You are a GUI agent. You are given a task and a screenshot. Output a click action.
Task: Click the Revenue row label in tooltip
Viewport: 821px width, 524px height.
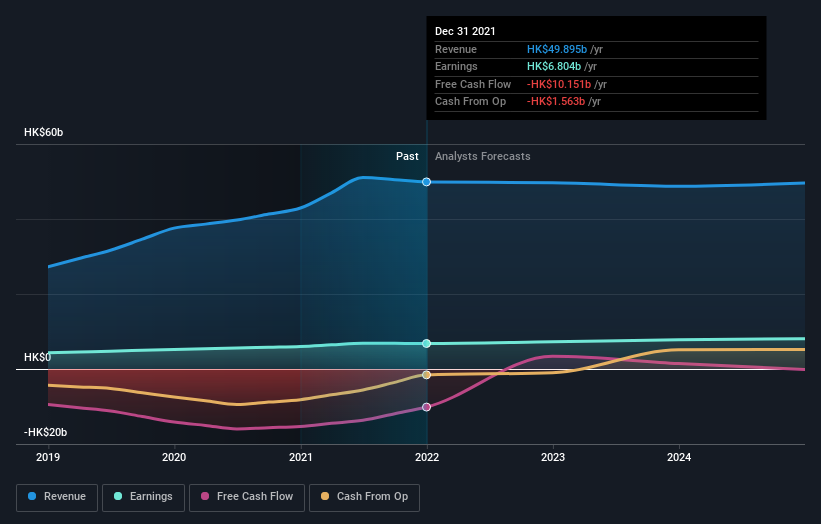point(456,49)
